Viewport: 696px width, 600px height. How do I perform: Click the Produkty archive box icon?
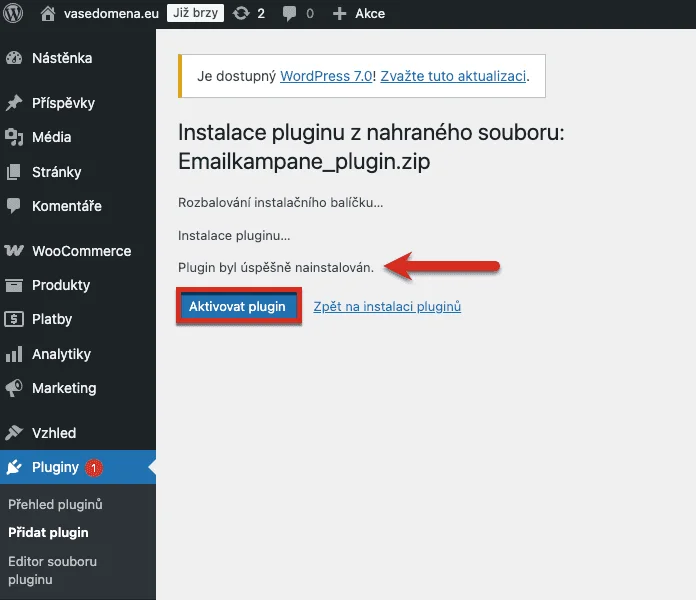[14, 285]
